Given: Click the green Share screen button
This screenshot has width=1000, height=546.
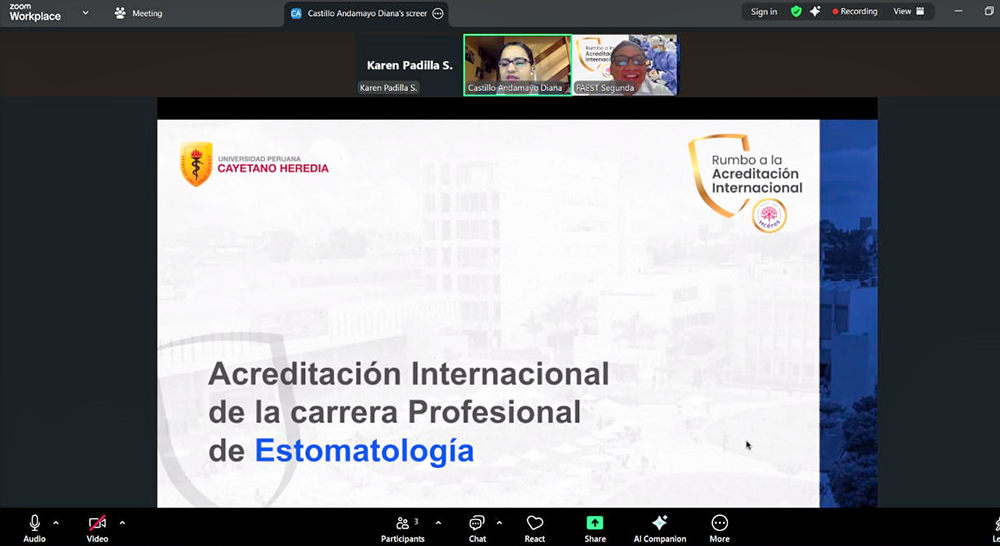Looking at the screenshot, I should point(595,523).
